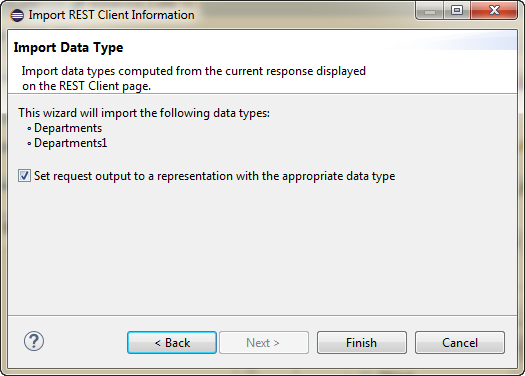The width and height of the screenshot is (525, 376).
Task: Uncheck the Set request output checkbox
Action: coord(24,176)
